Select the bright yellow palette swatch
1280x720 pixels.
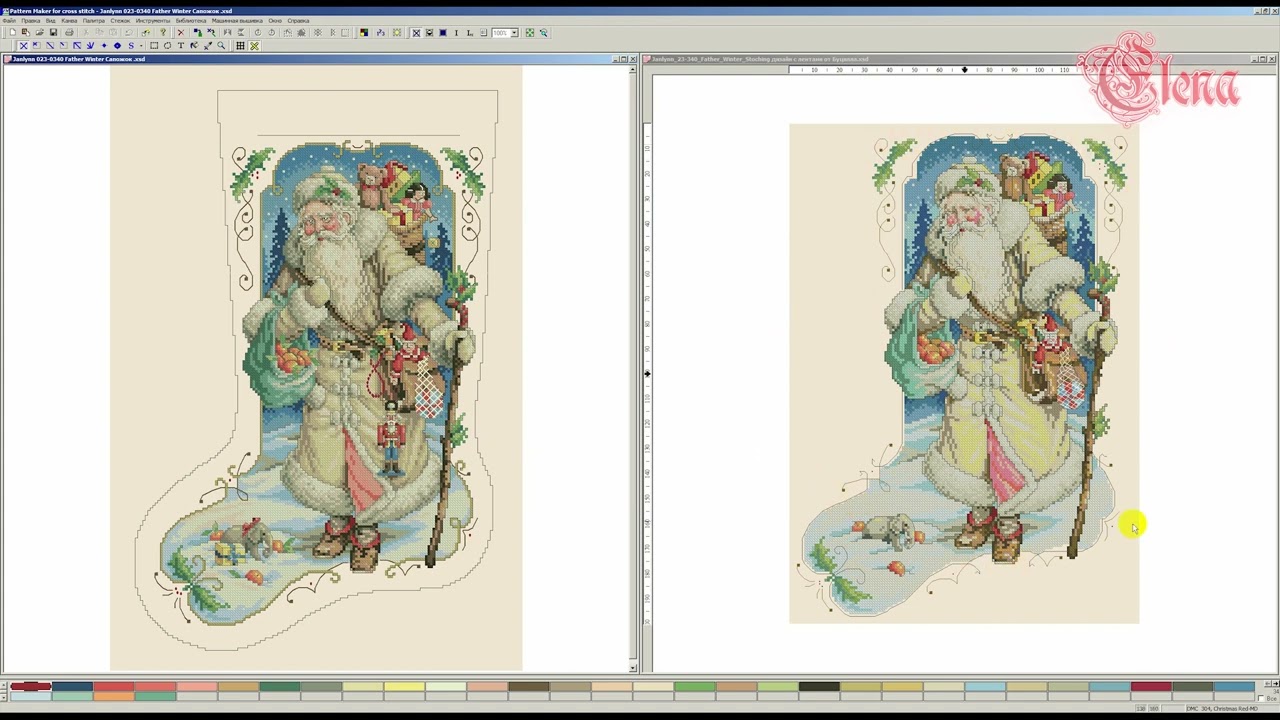tap(404, 686)
